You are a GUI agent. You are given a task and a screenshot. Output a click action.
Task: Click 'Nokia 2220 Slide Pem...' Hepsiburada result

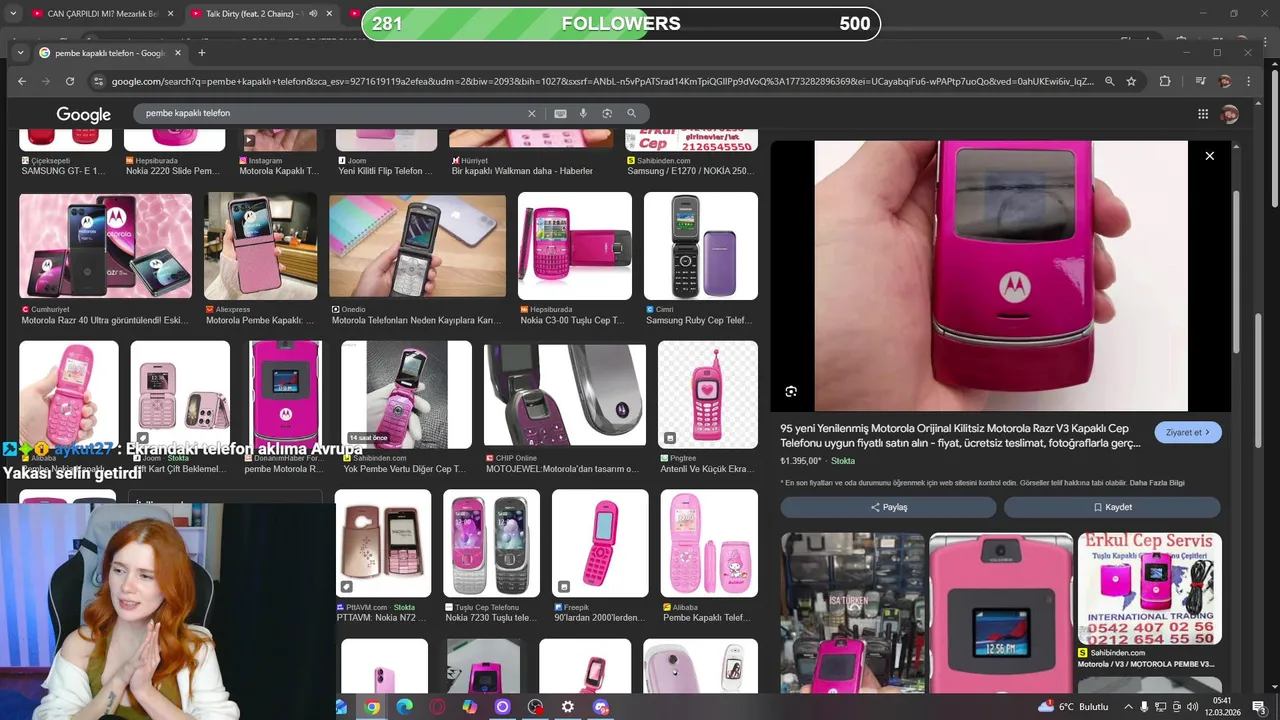pyautogui.click(x=173, y=171)
